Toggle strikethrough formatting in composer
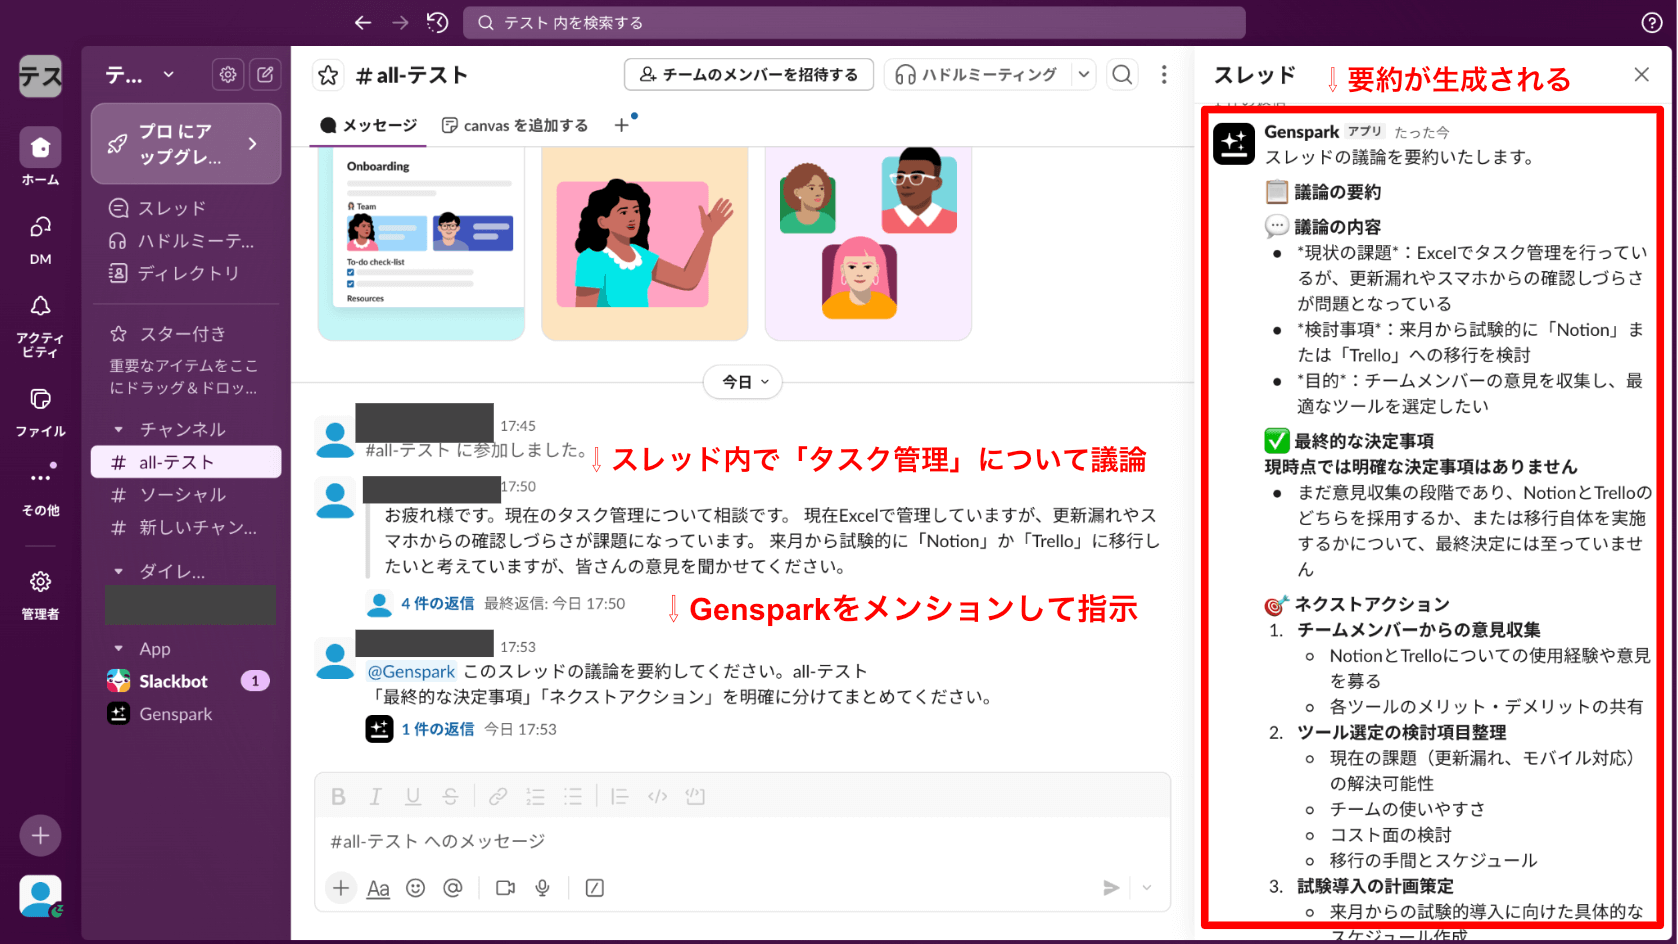This screenshot has width=1678, height=944. coord(451,797)
